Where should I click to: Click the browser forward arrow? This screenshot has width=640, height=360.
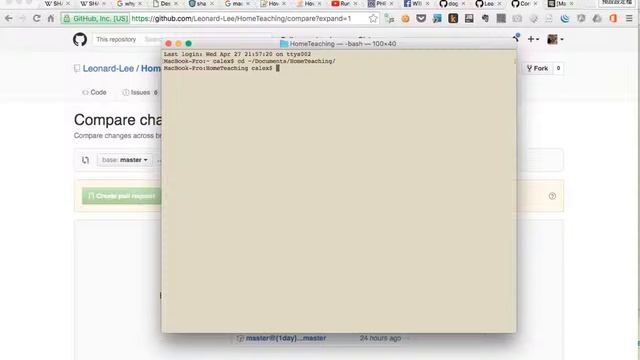(x=22, y=18)
